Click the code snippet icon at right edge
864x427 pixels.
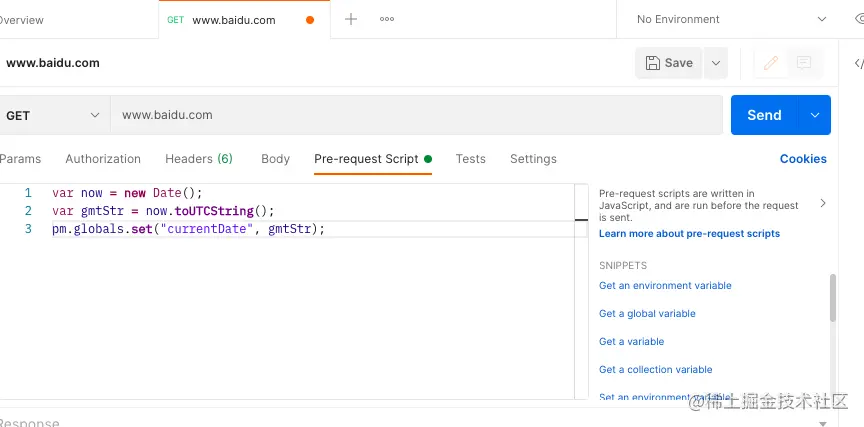[x=858, y=63]
